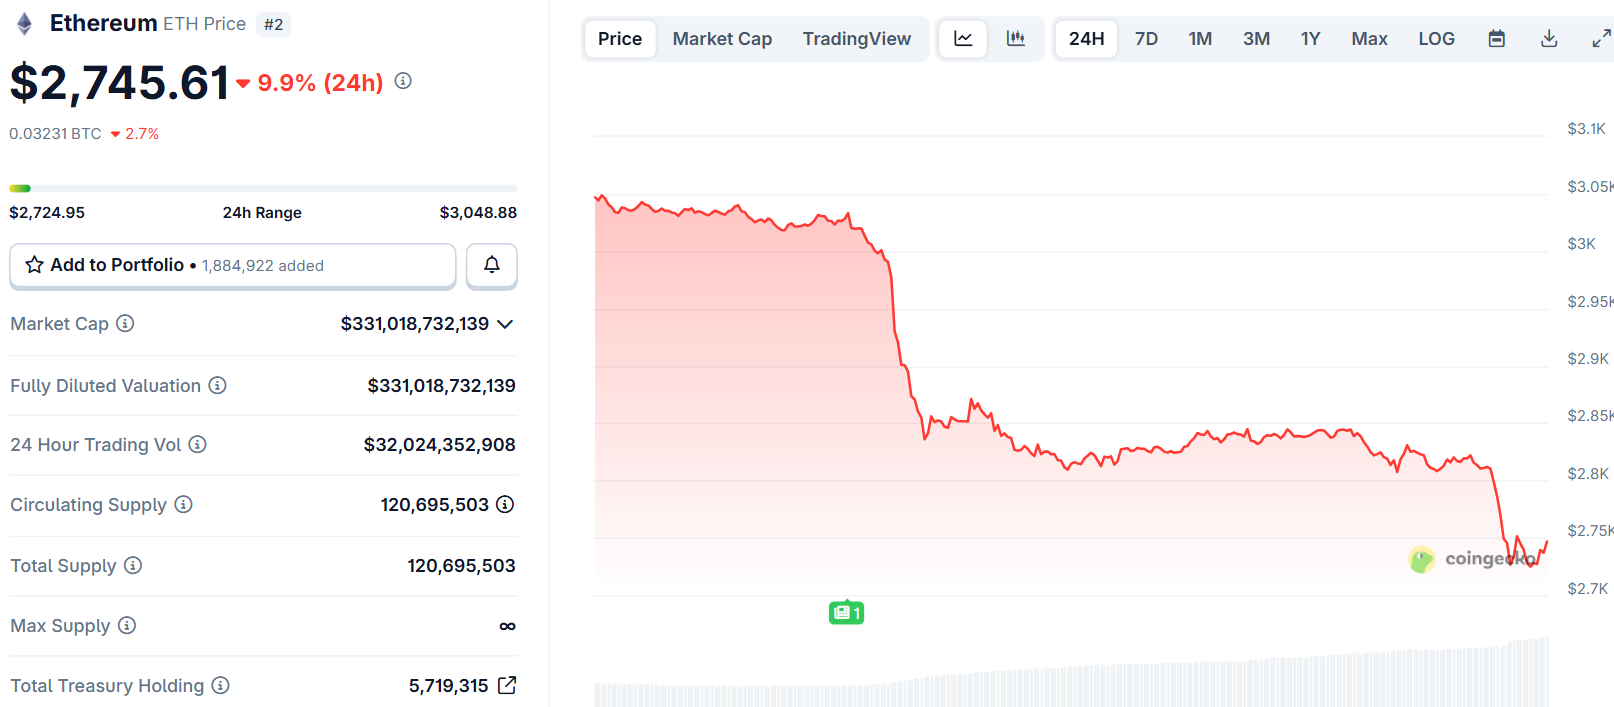The width and height of the screenshot is (1614, 707).
Task: Click the green news marker on chart
Action: (846, 612)
